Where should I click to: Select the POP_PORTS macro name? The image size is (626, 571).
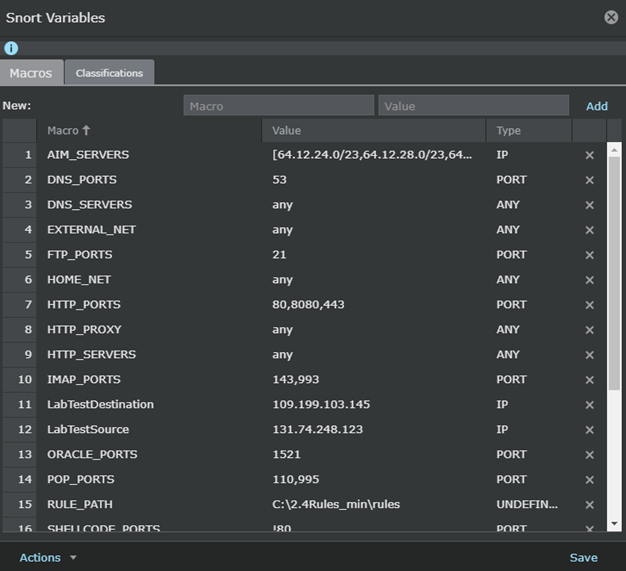[x=81, y=479]
